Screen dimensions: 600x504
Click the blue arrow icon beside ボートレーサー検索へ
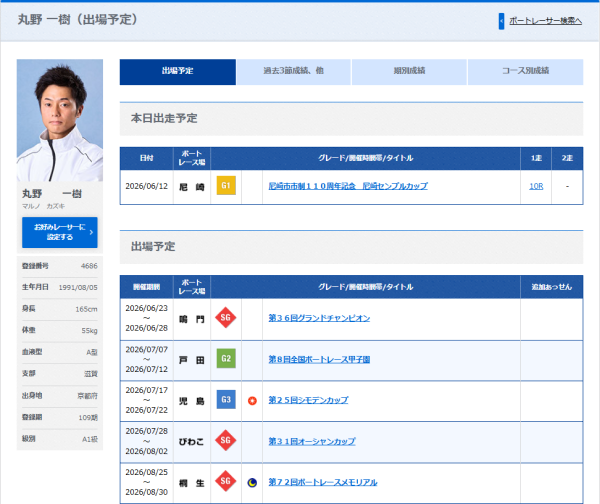tap(501, 21)
